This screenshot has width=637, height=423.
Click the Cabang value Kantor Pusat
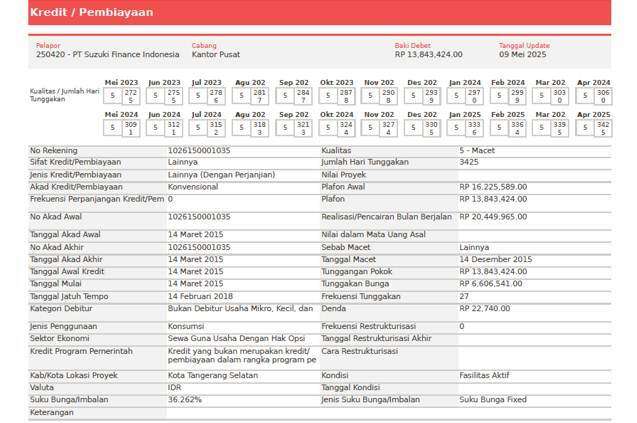pyautogui.click(x=216, y=54)
